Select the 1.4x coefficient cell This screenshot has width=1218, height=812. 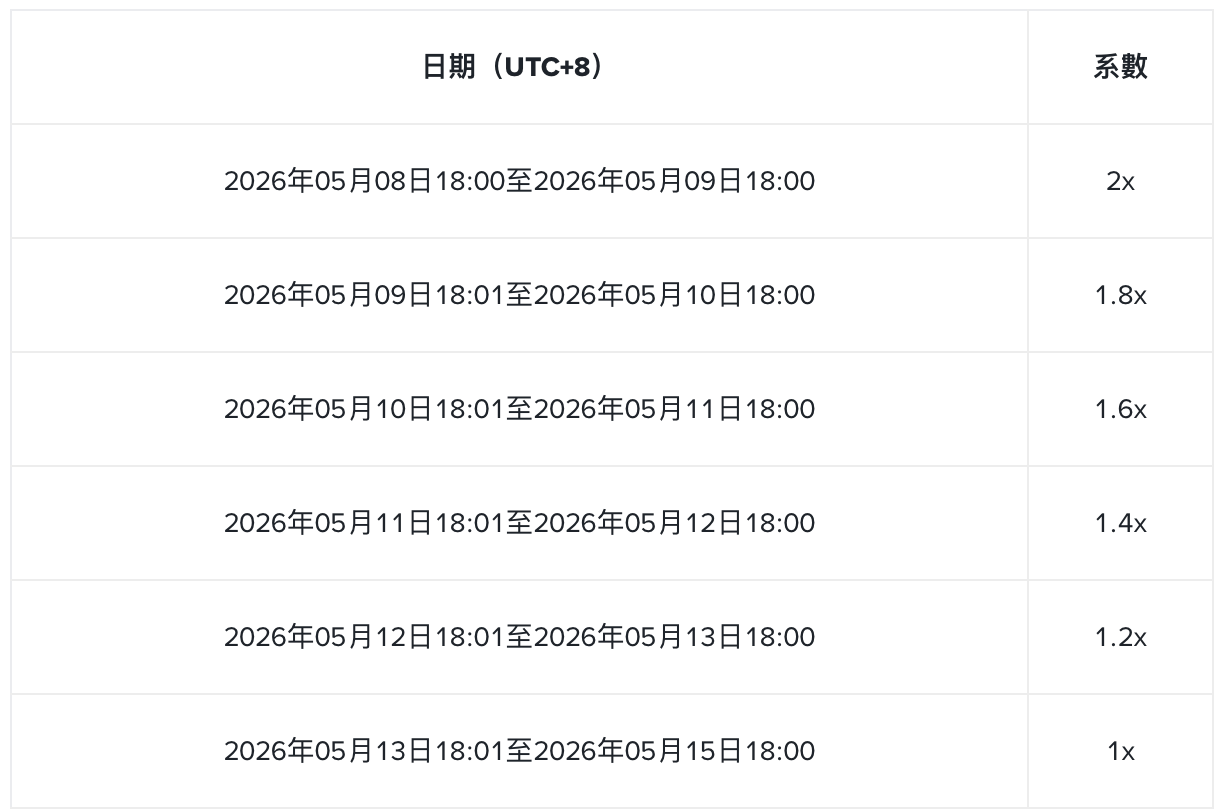1120,523
